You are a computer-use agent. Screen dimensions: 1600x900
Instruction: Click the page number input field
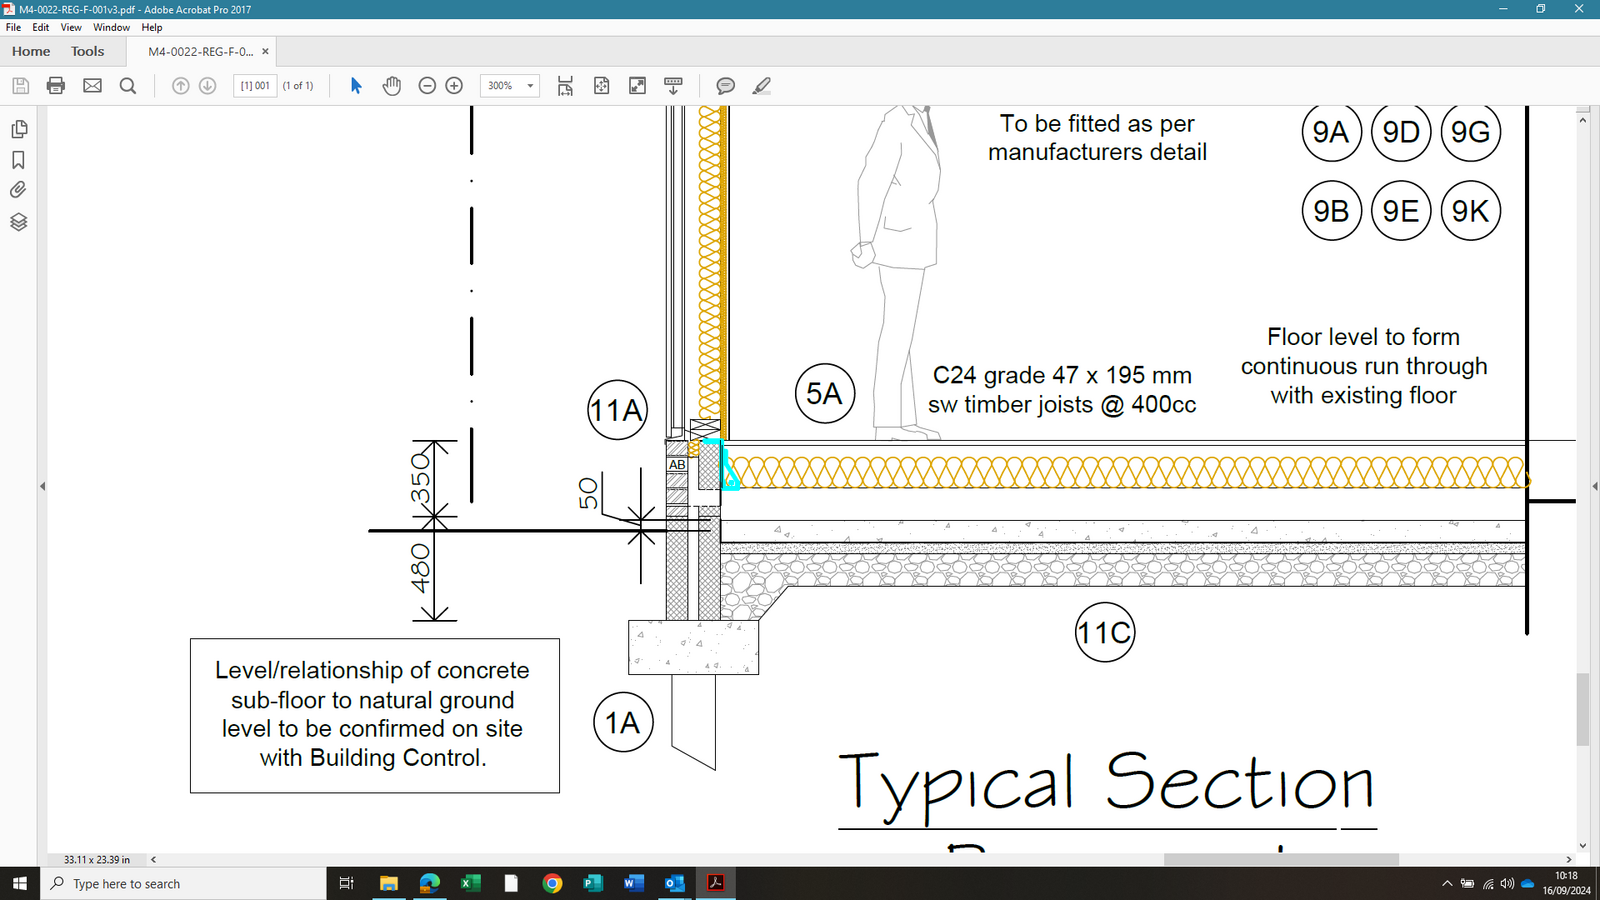[x=255, y=86]
